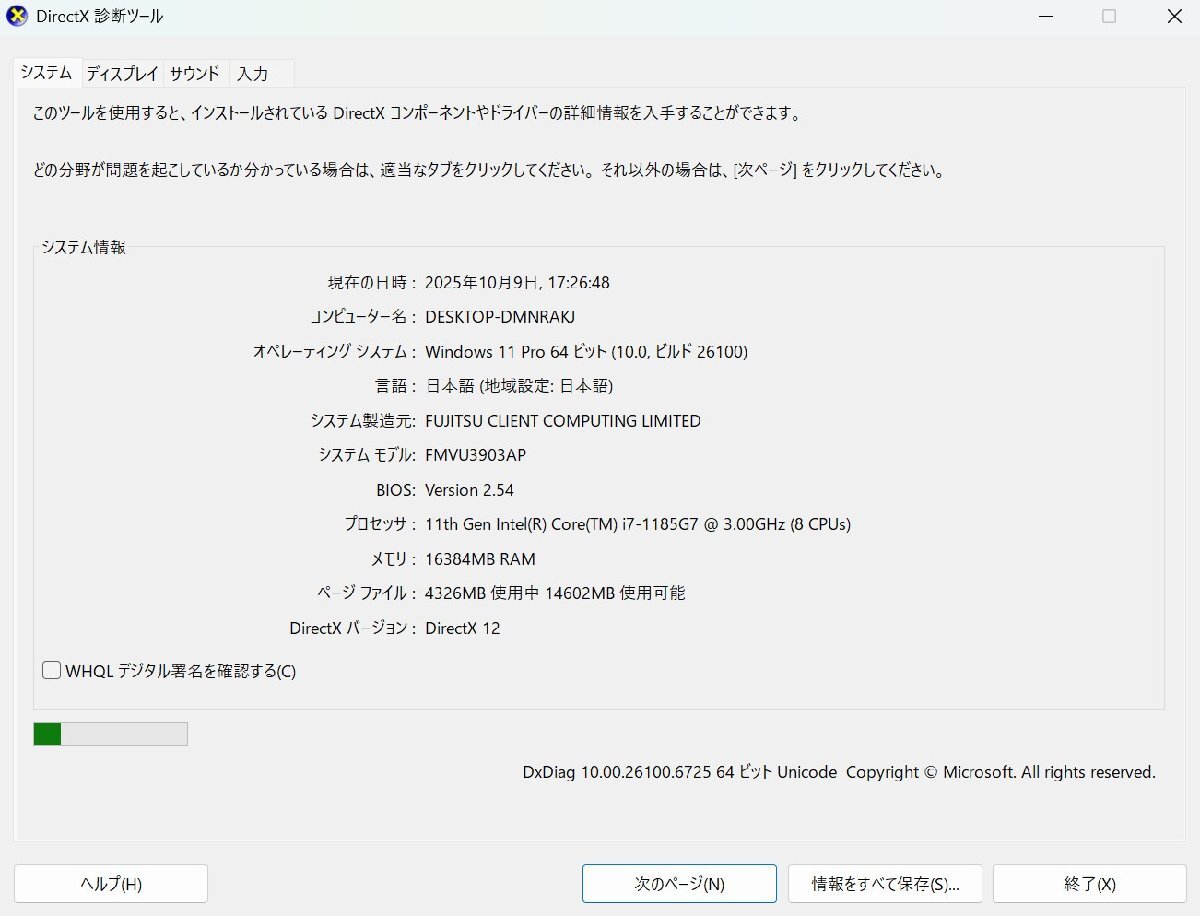
Task: Click the BIOS value Version 2.54
Action: coord(469,490)
